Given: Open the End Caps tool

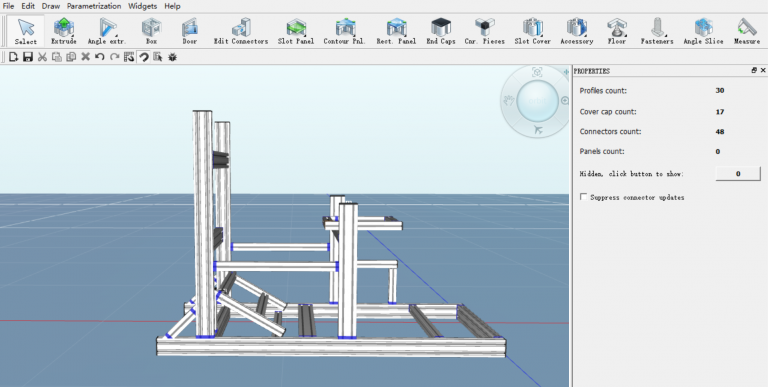Looking at the screenshot, I should (441, 31).
